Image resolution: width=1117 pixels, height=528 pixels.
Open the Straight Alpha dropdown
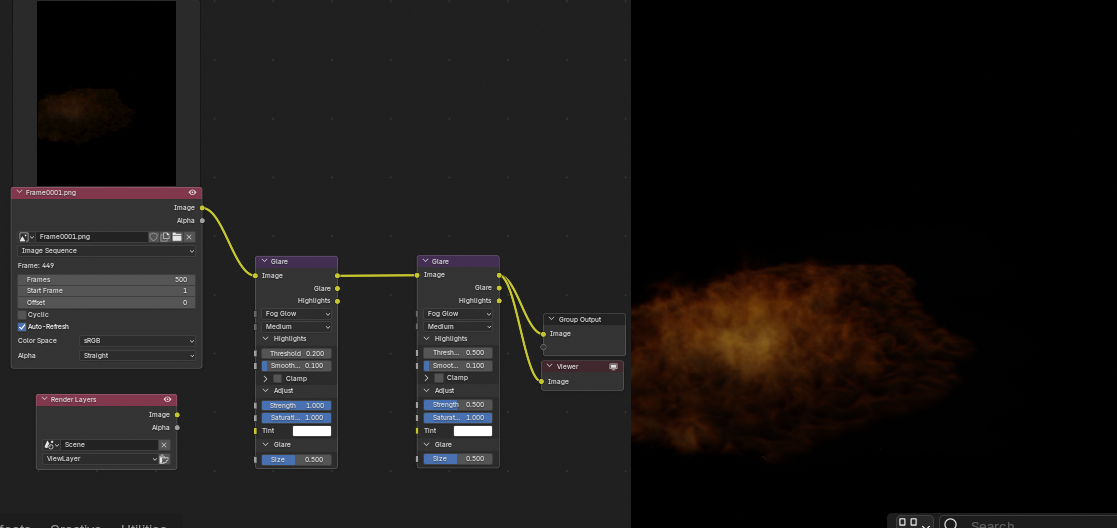click(x=137, y=356)
